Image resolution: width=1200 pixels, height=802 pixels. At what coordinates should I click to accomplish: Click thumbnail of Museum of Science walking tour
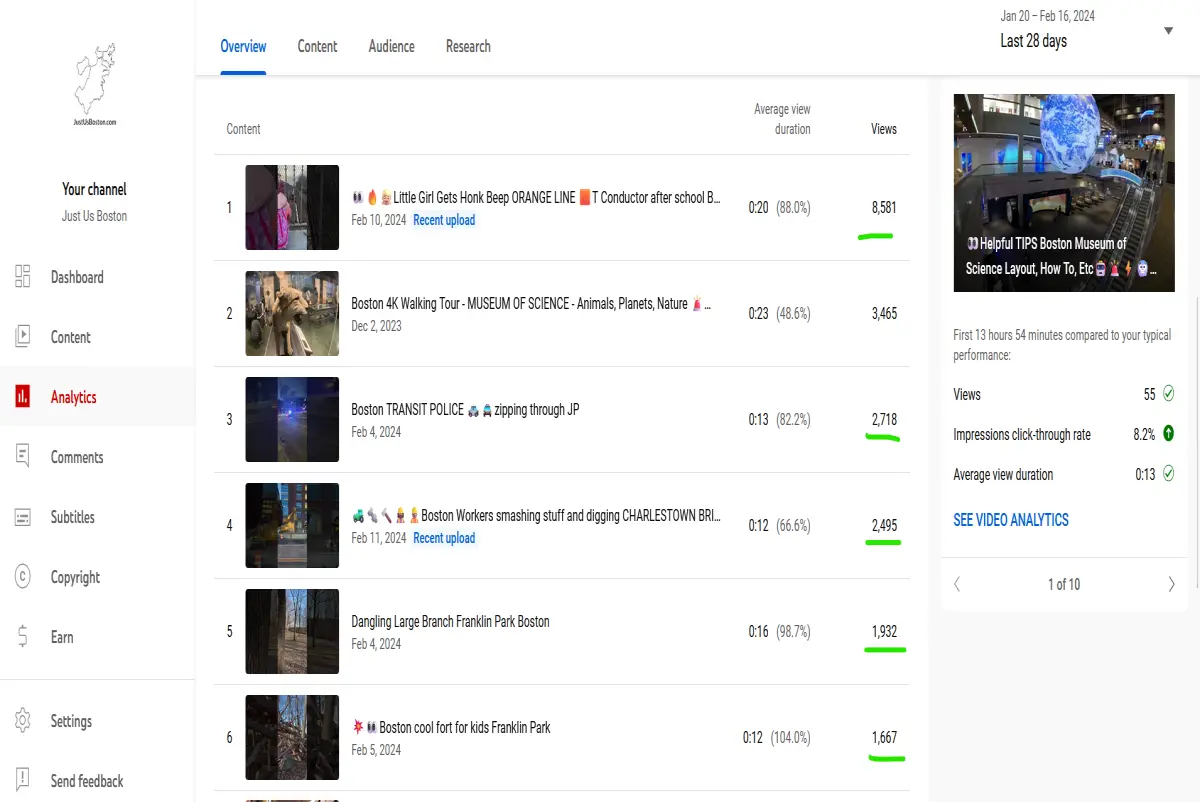pyautogui.click(x=292, y=313)
